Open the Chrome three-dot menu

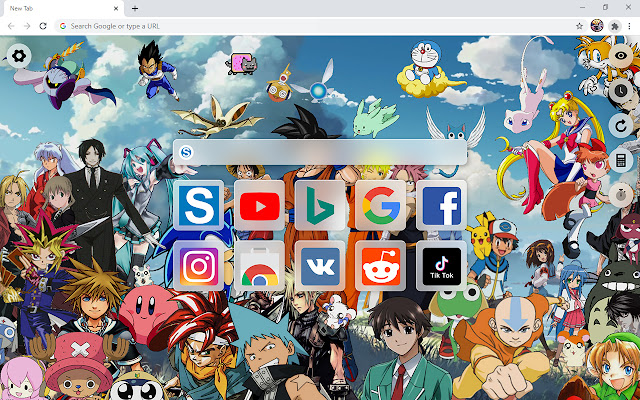(x=629, y=26)
